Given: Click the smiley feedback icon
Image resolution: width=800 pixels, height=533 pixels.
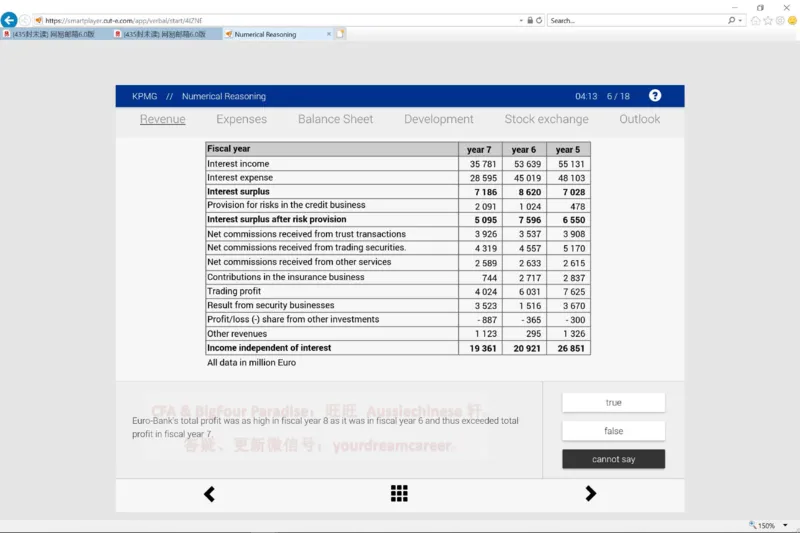Looking at the screenshot, I should click(791, 20).
